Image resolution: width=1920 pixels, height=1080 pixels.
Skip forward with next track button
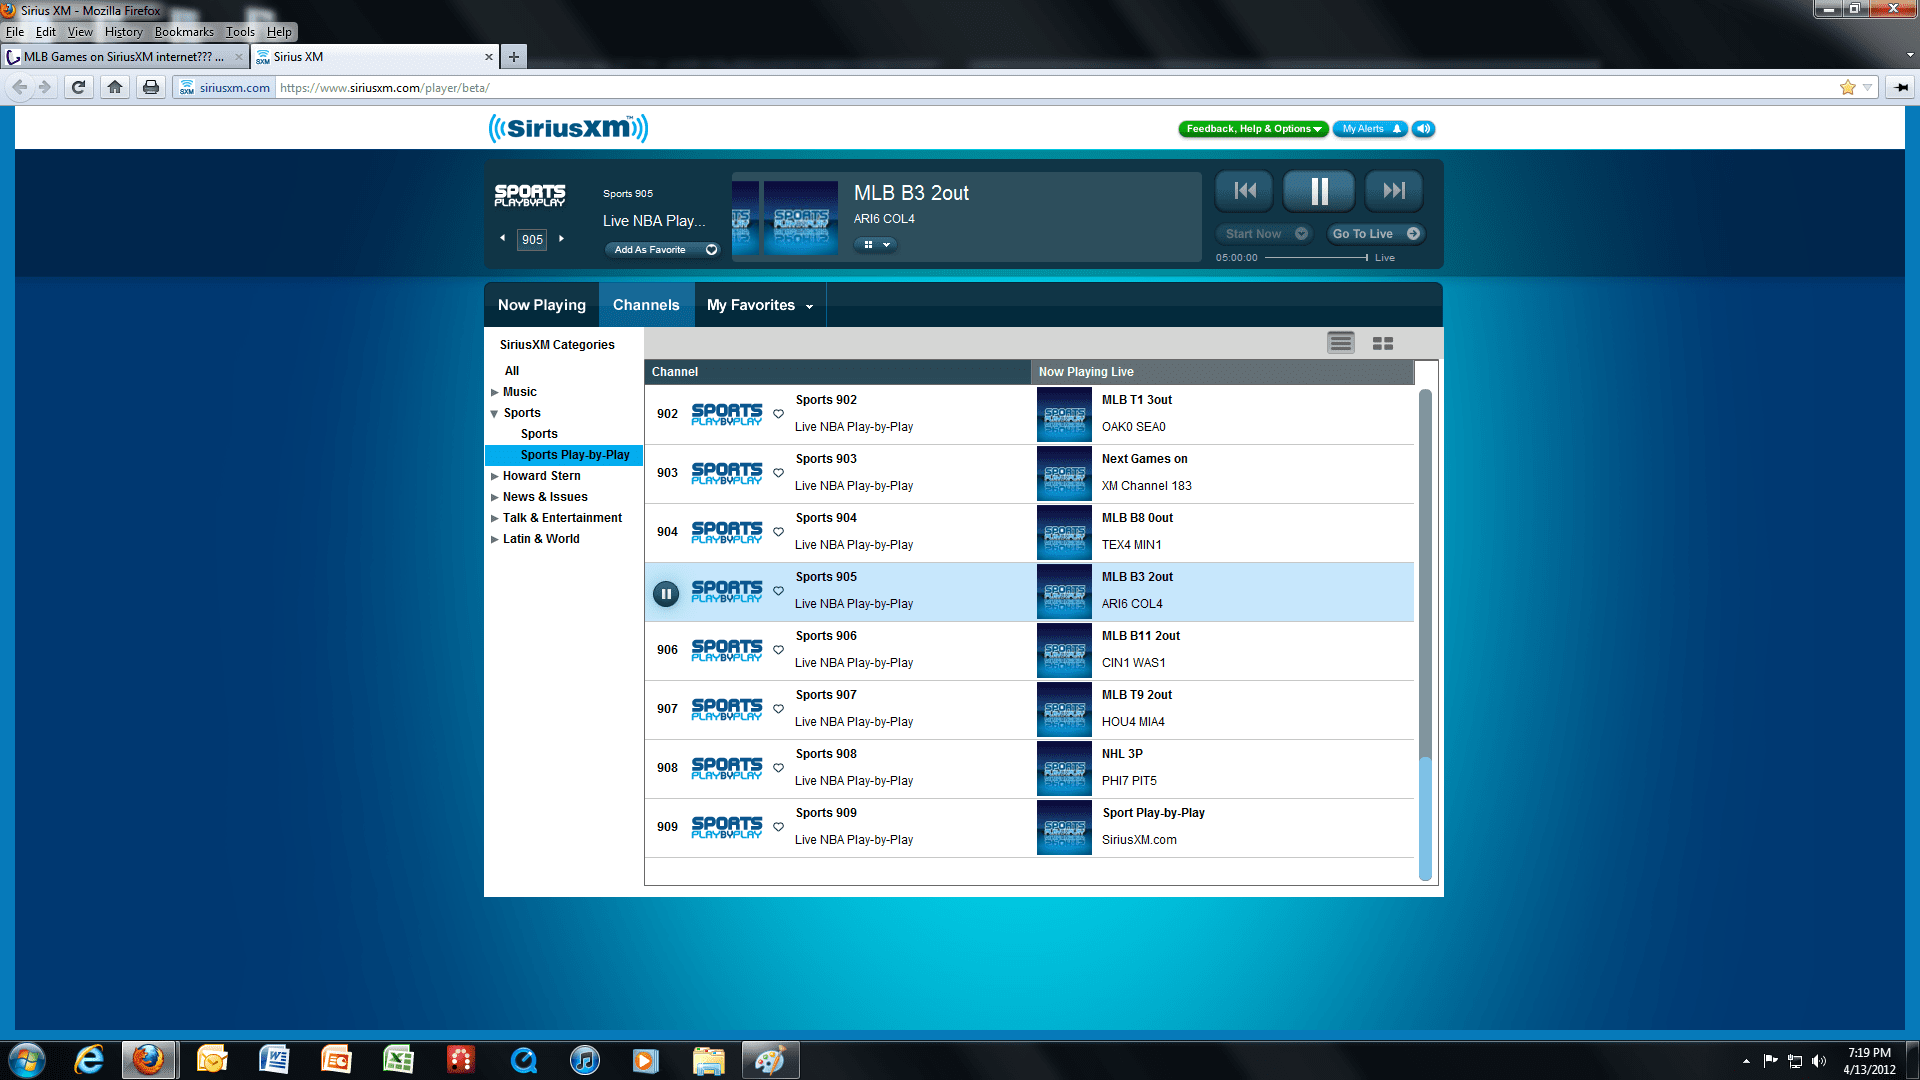pos(1393,191)
